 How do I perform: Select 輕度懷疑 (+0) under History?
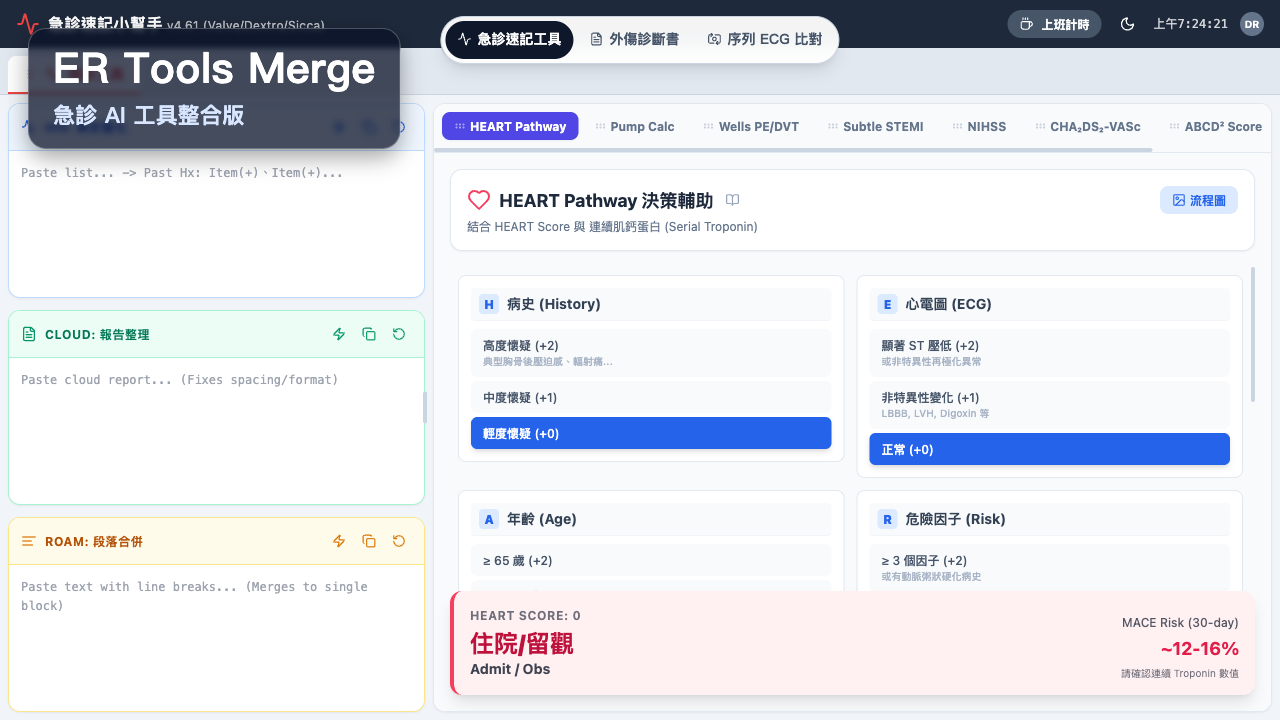(x=651, y=433)
